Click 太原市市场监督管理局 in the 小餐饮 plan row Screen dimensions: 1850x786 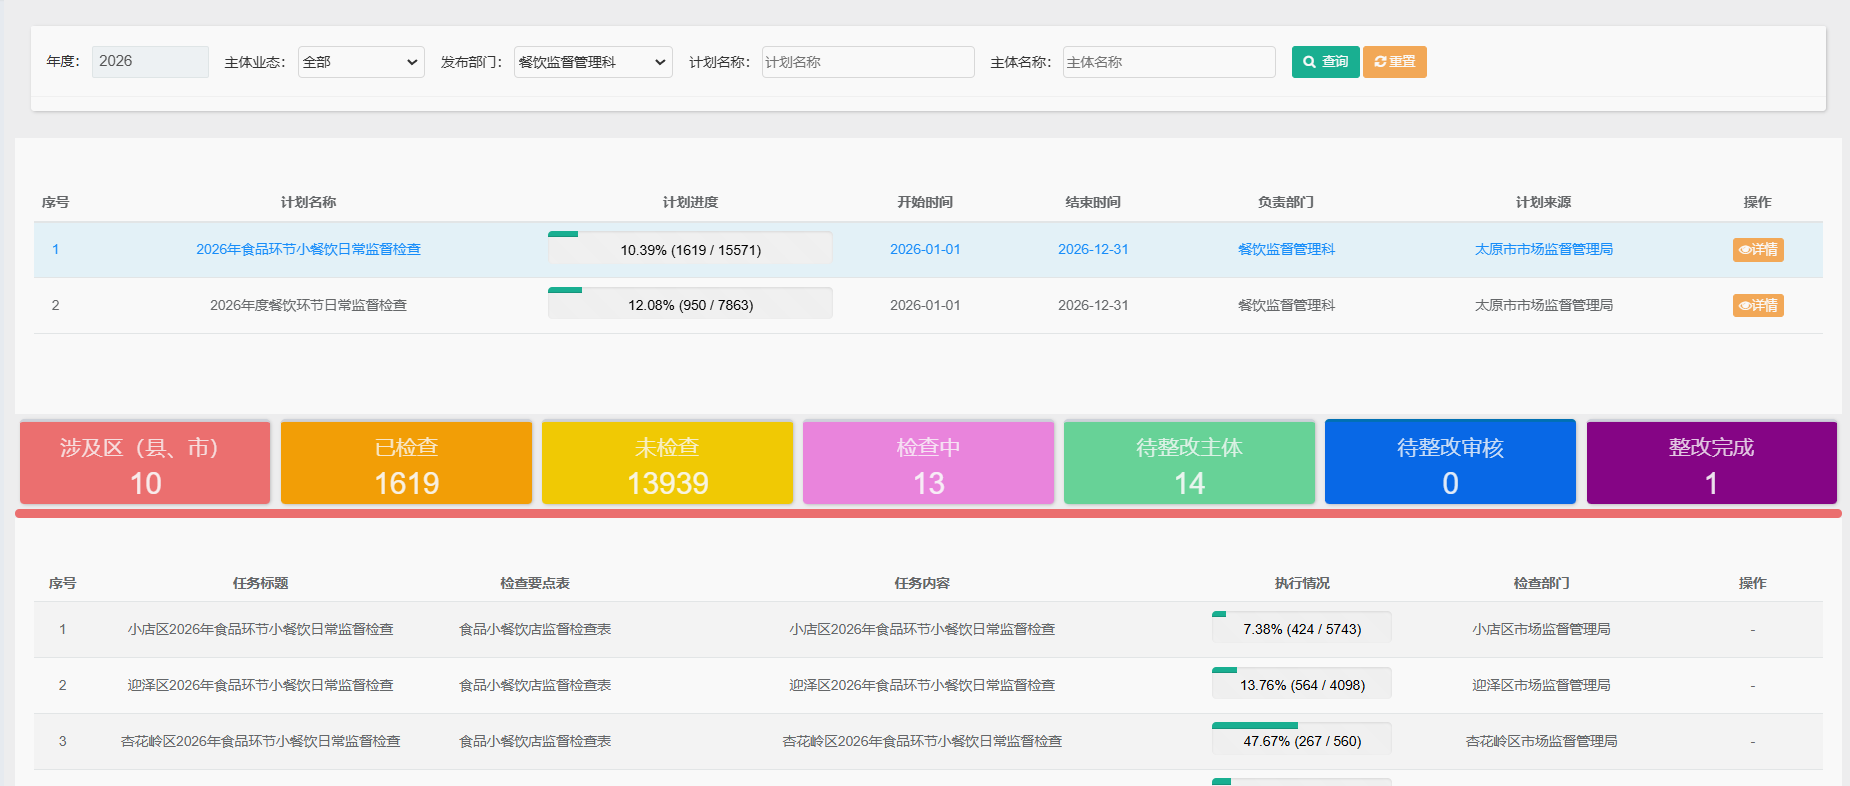pyautogui.click(x=1543, y=250)
